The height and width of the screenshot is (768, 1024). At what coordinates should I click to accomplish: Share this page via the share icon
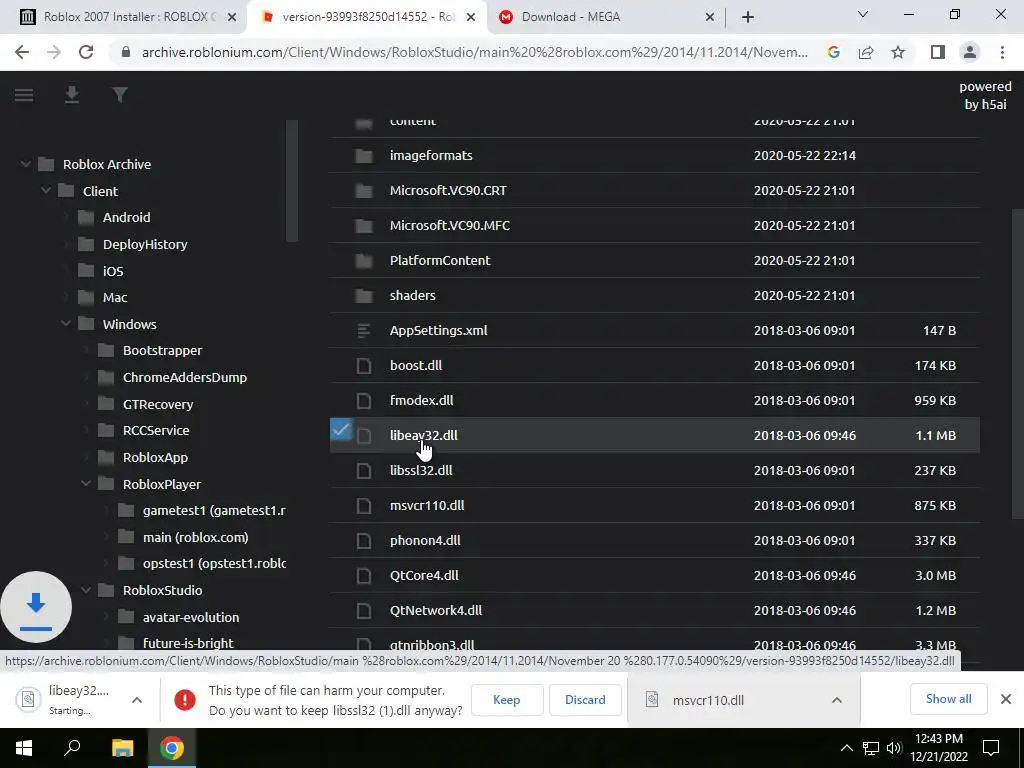pos(866,52)
